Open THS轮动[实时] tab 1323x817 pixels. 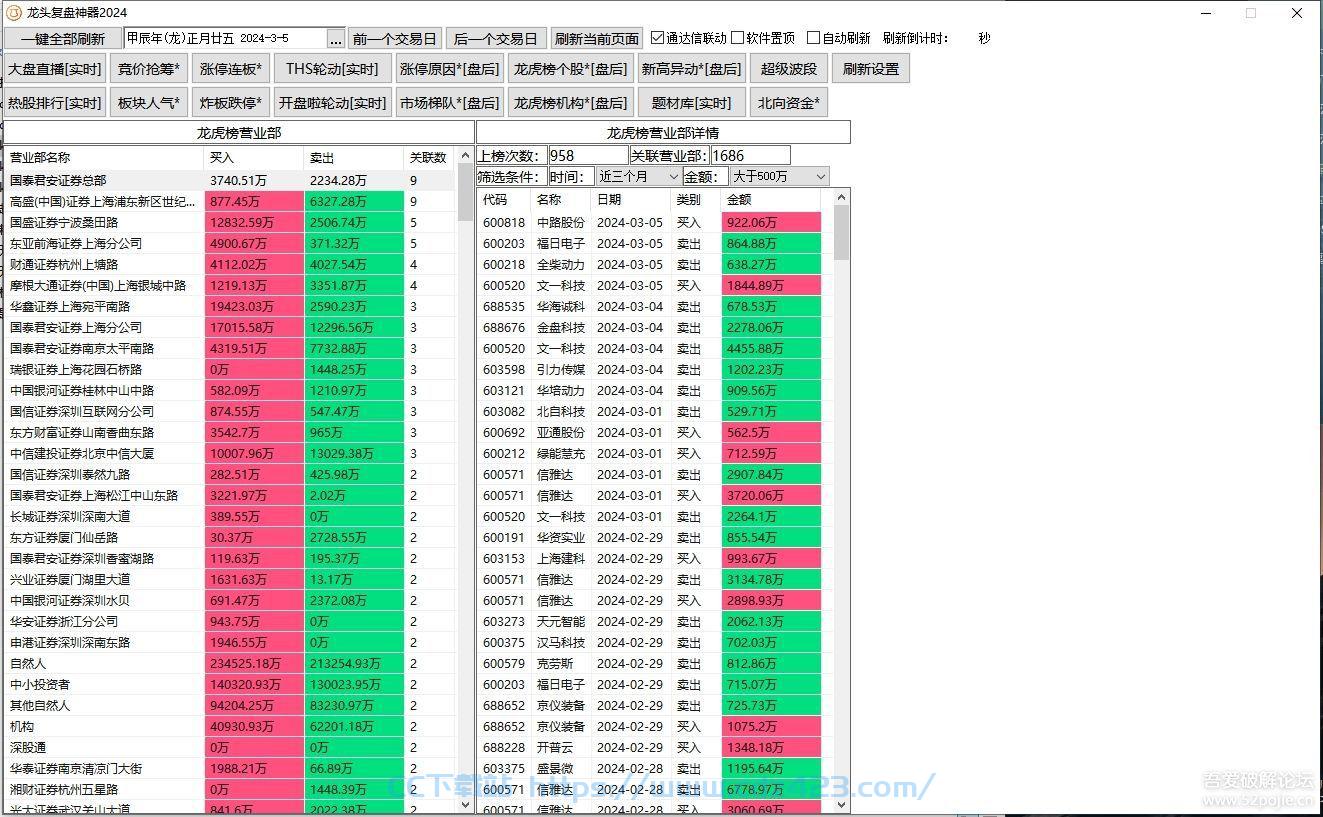pyautogui.click(x=332, y=69)
